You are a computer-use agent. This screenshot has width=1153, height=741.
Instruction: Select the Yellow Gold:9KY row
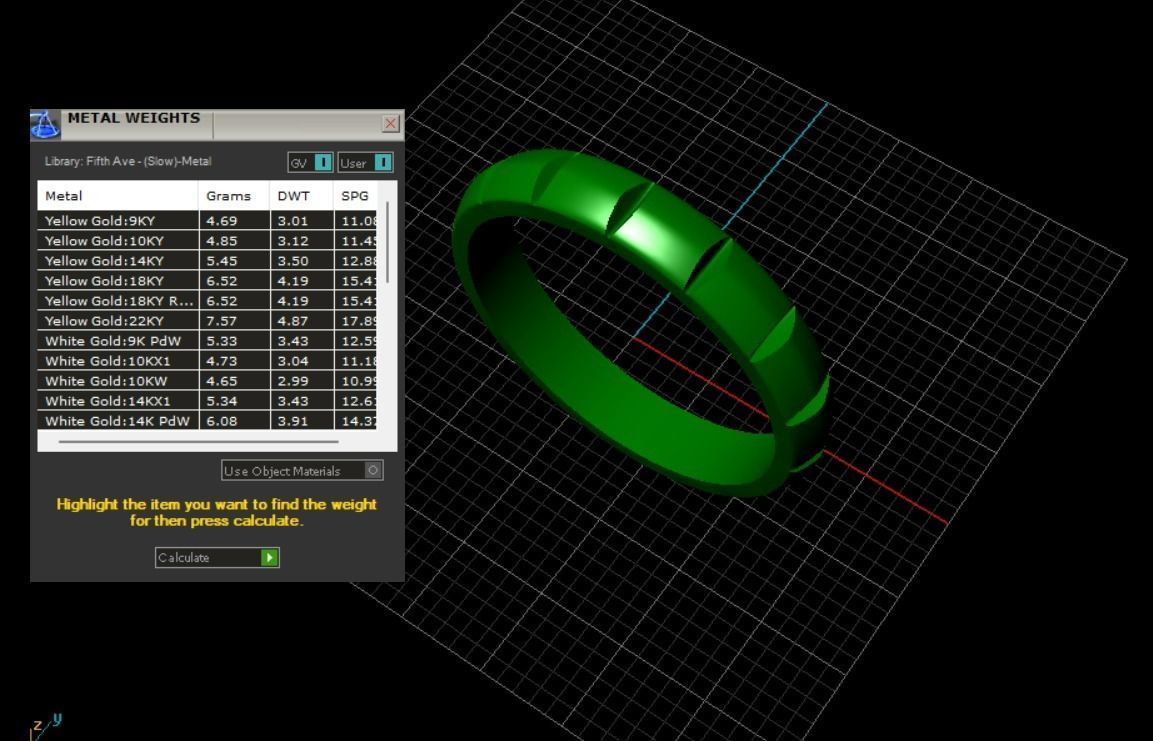tap(207, 221)
